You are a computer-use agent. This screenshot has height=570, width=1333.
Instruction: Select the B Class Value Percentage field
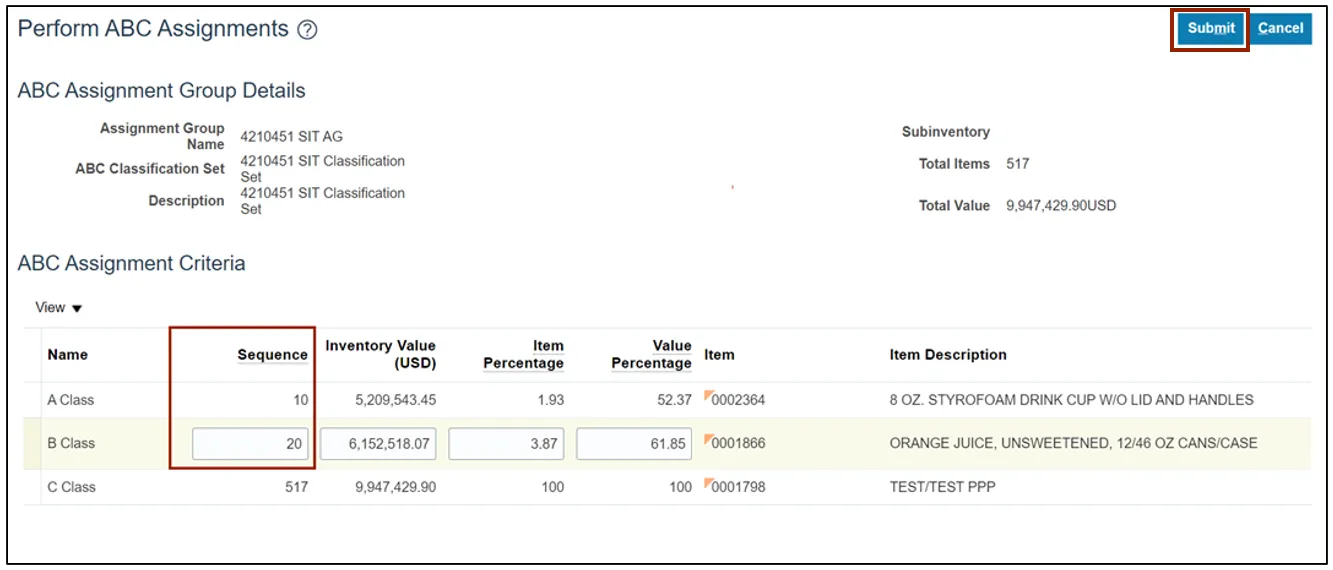click(634, 444)
